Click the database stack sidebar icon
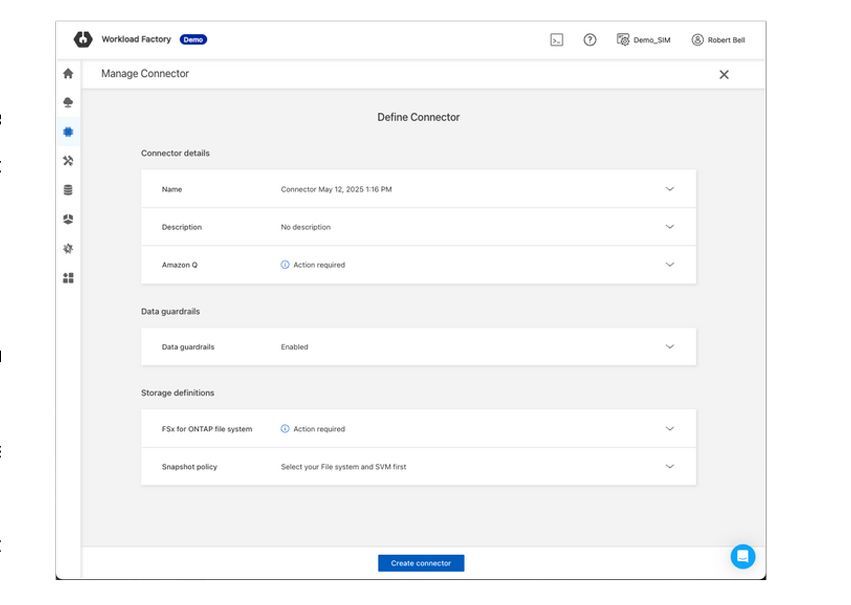The width and height of the screenshot is (851, 605). click(x=68, y=190)
